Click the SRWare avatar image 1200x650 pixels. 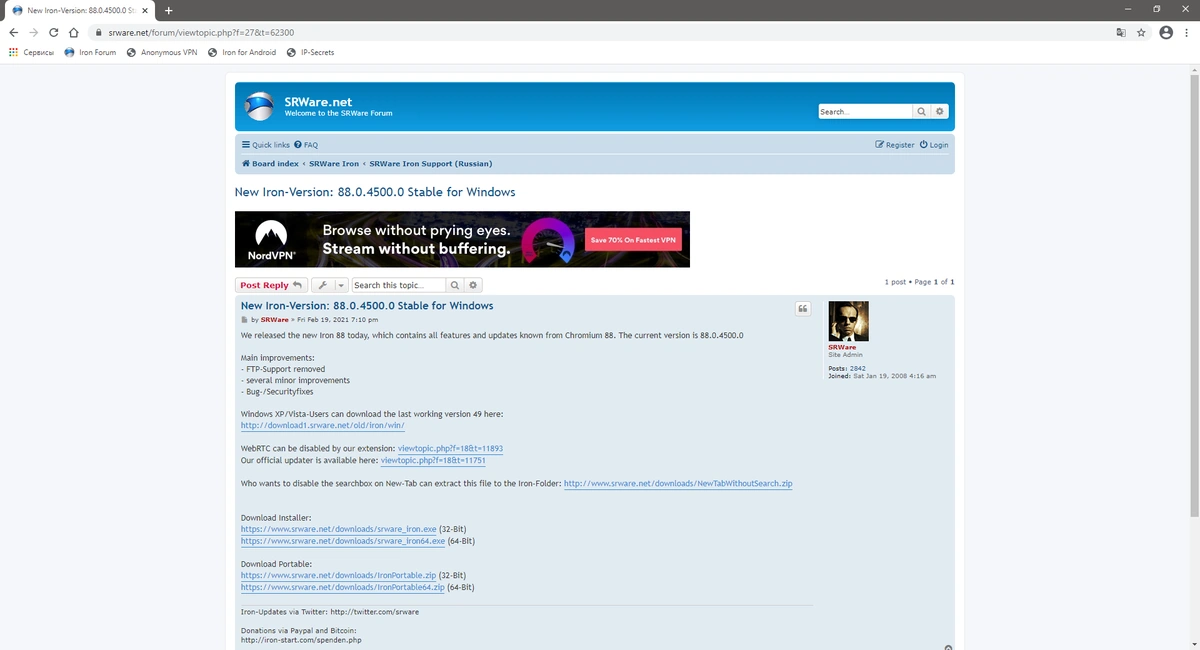(848, 321)
